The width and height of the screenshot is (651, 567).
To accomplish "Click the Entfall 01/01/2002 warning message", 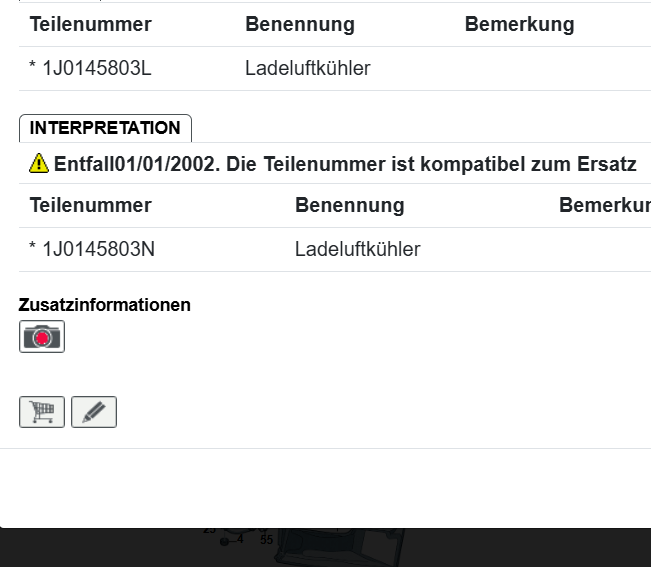I will pyautogui.click(x=345, y=164).
